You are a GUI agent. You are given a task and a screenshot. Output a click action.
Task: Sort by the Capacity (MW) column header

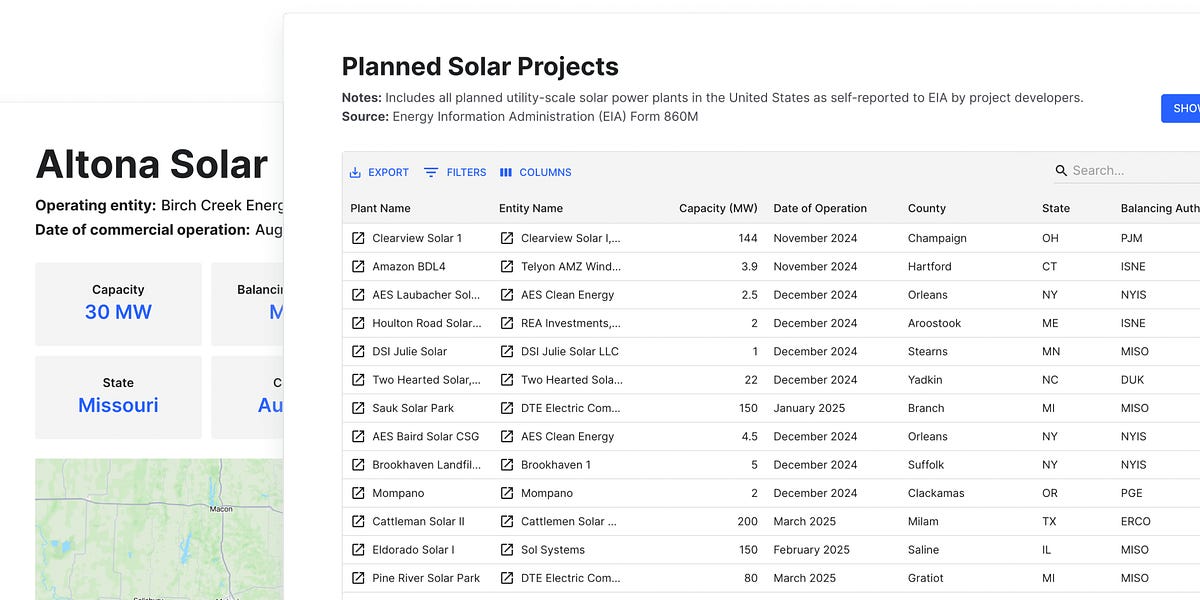tap(717, 208)
